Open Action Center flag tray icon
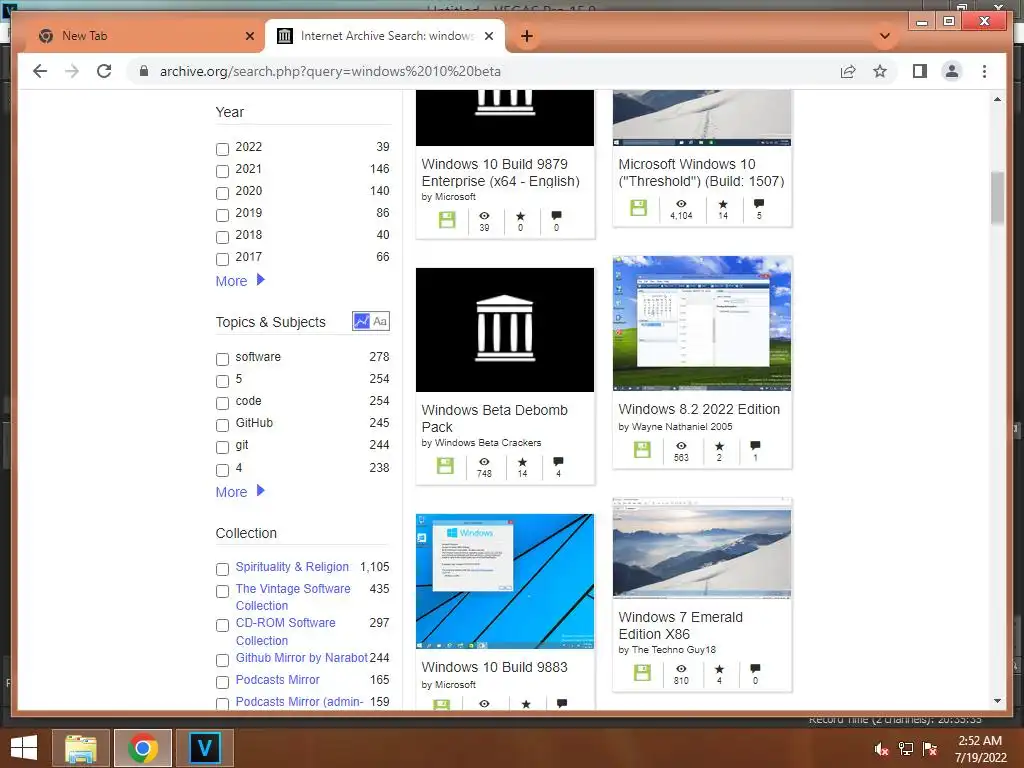Image resolution: width=1024 pixels, height=768 pixels. (x=930, y=749)
